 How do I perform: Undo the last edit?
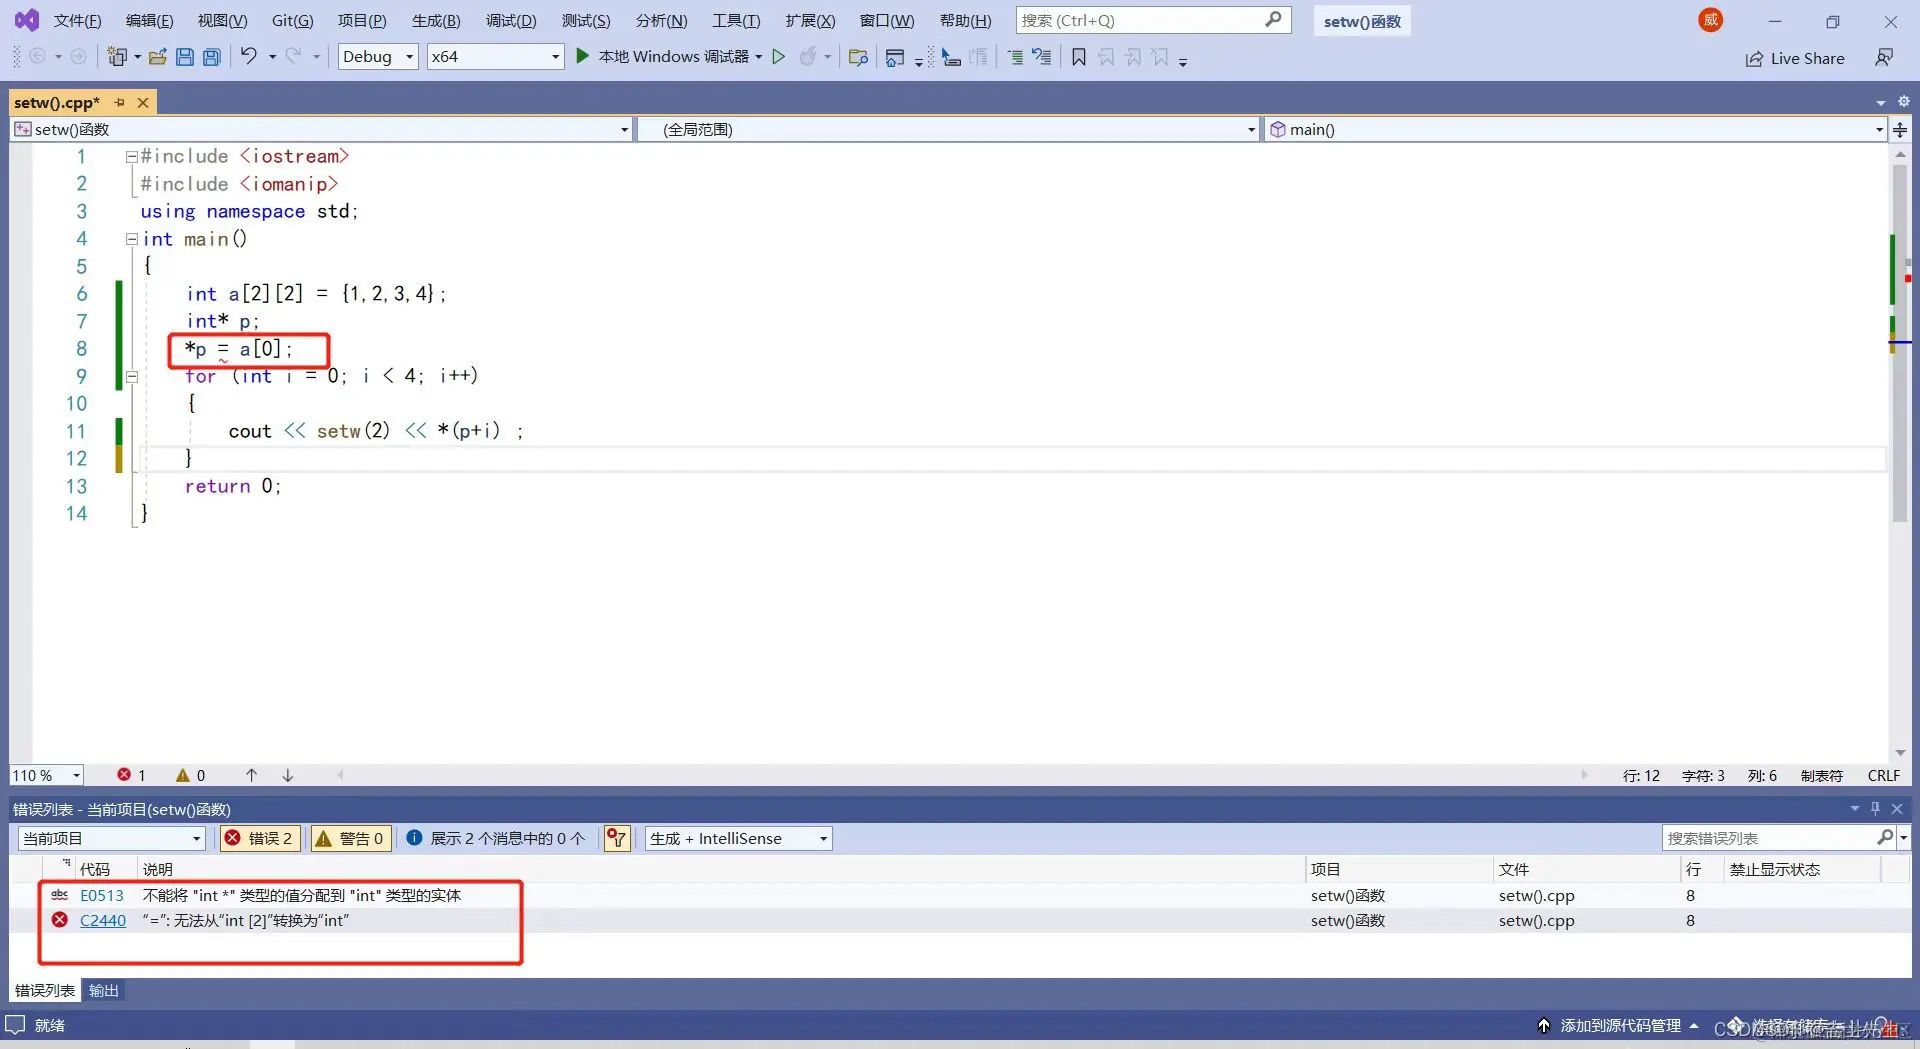click(x=249, y=57)
